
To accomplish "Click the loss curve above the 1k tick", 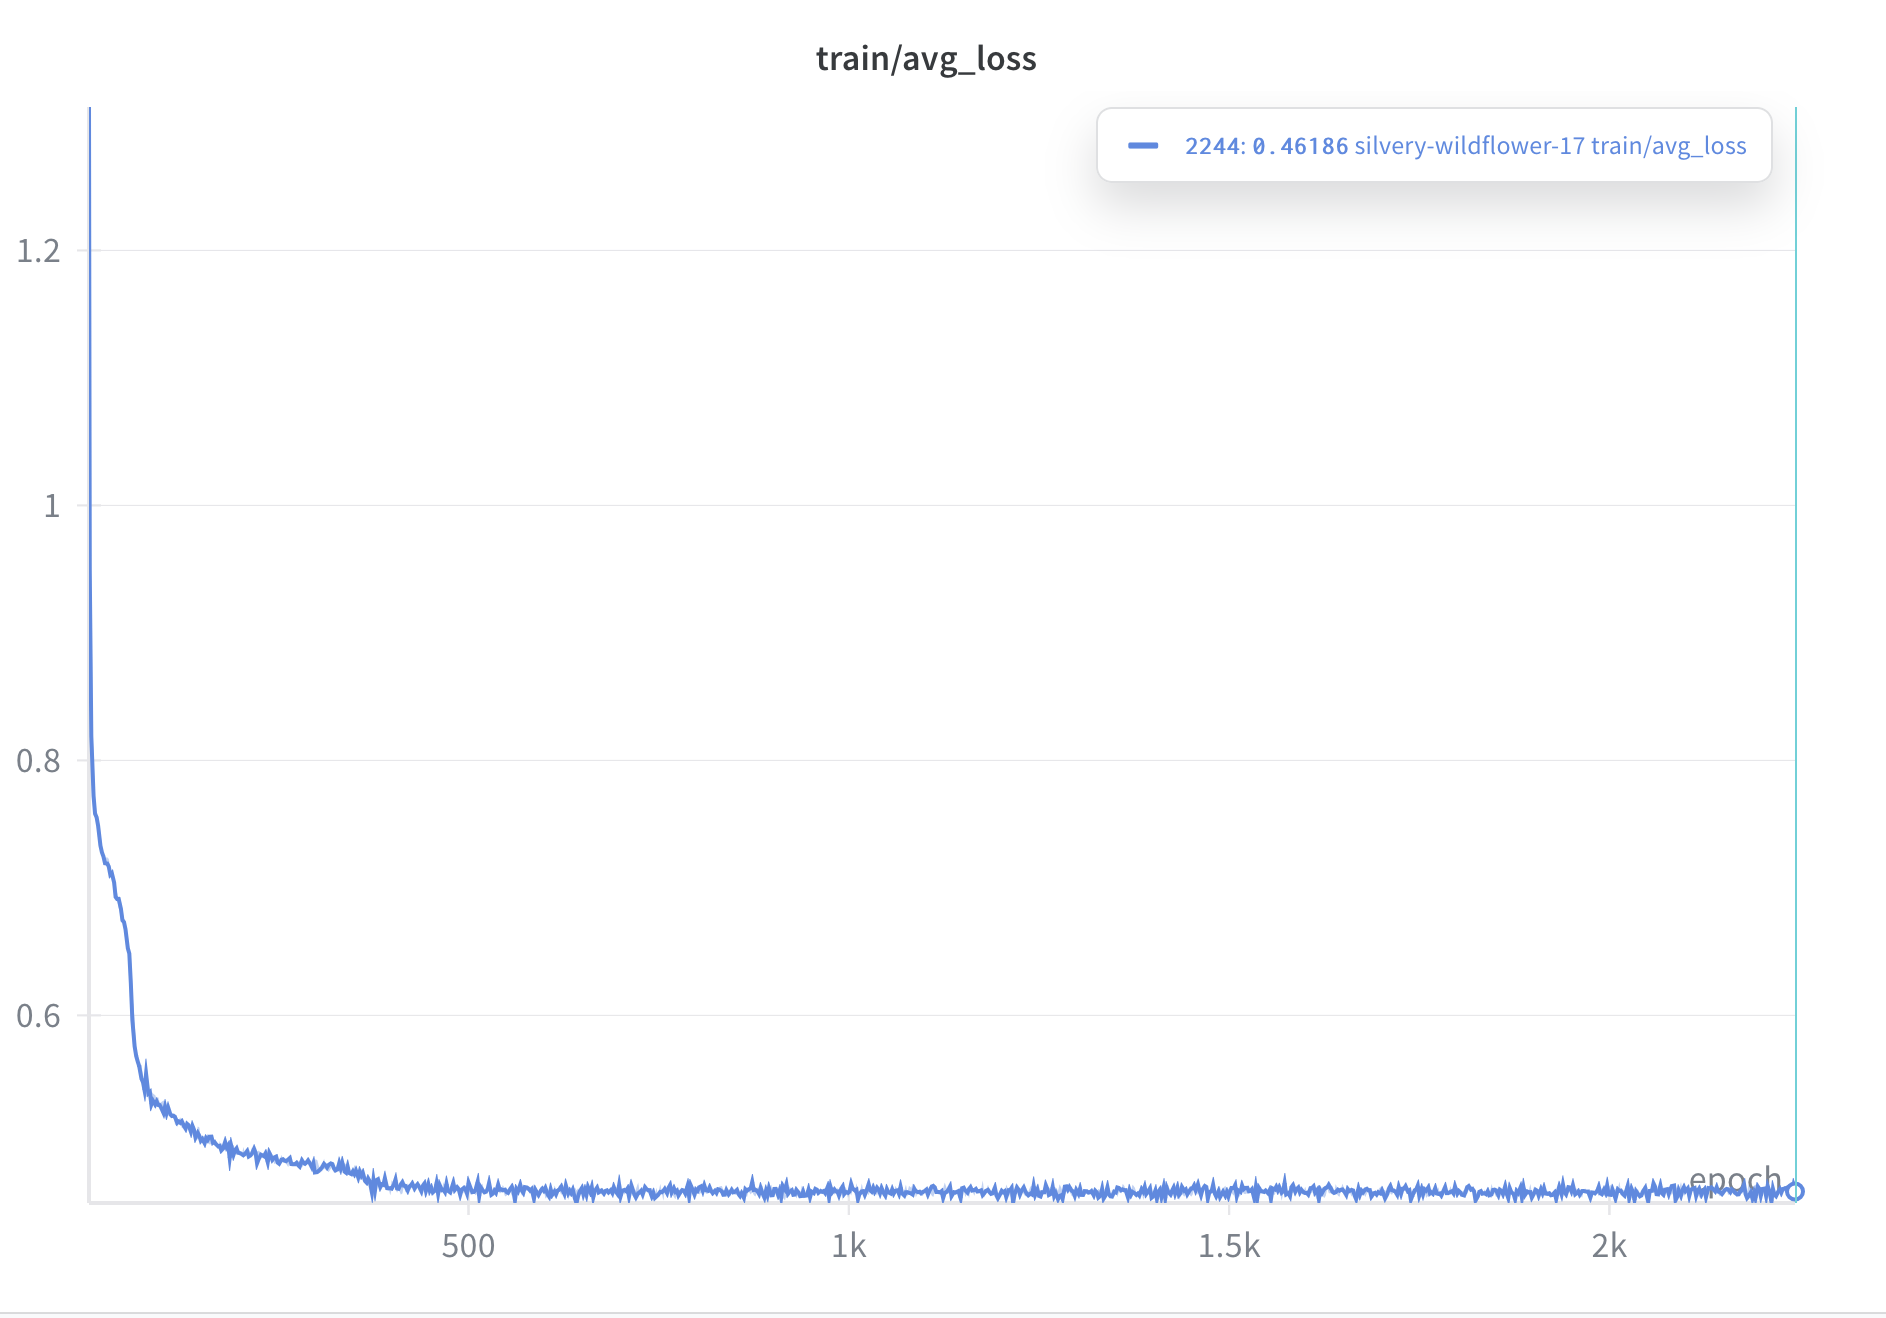I will [849, 1190].
